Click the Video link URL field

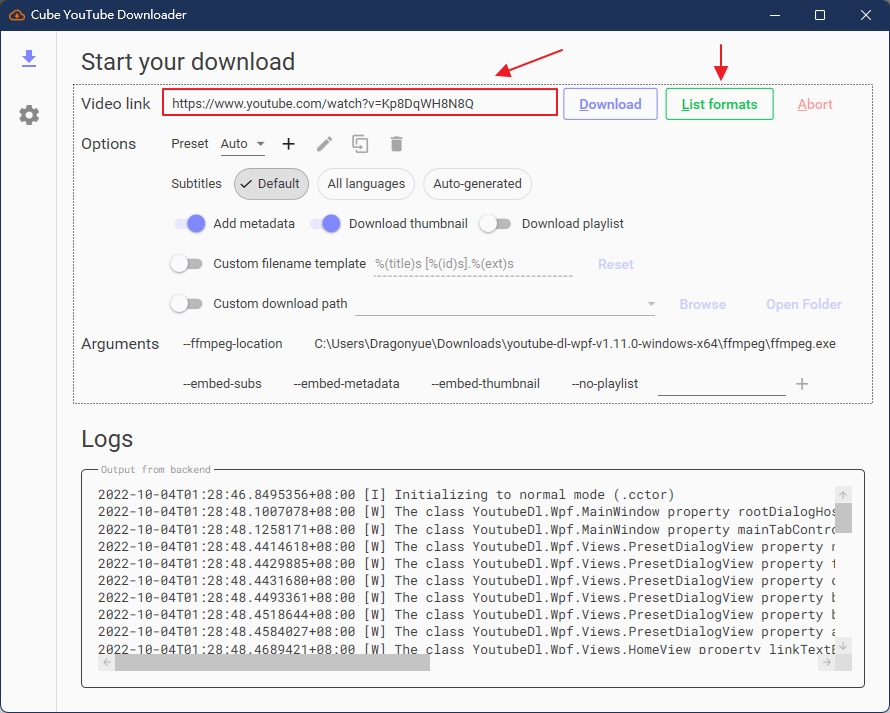360,103
